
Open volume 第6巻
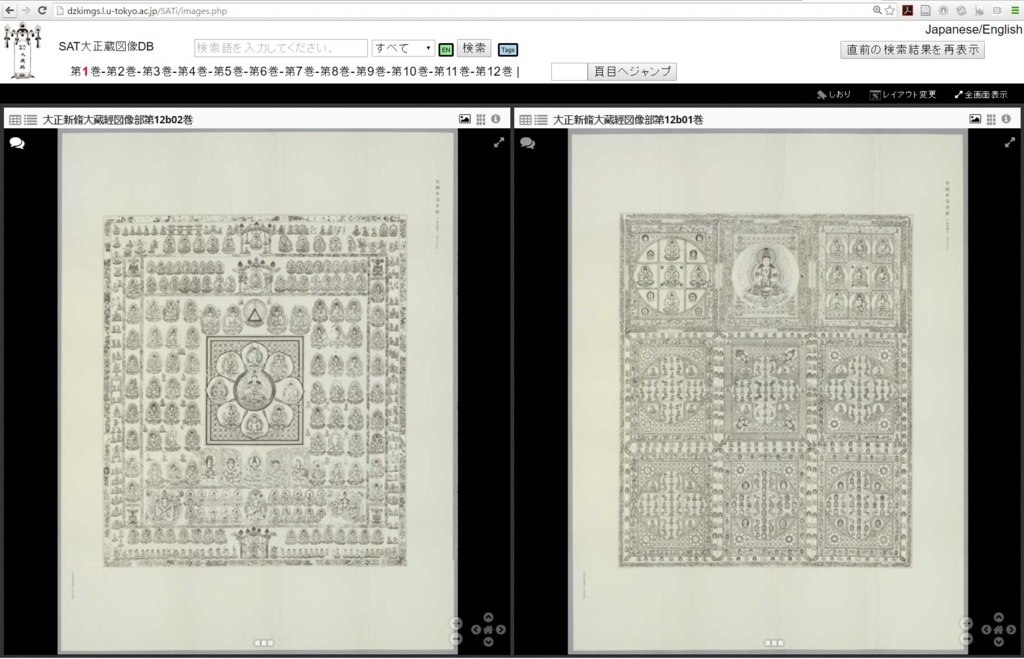[264, 72]
